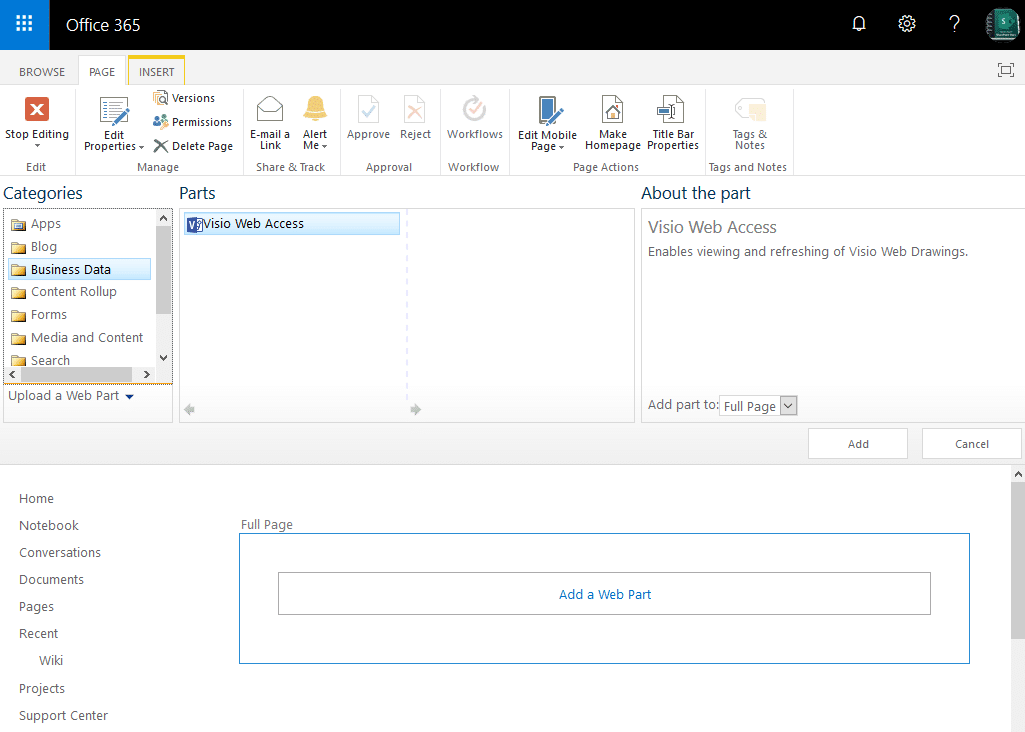Open the help question mark
Image resolution: width=1025 pixels, height=732 pixels.
coord(954,24)
